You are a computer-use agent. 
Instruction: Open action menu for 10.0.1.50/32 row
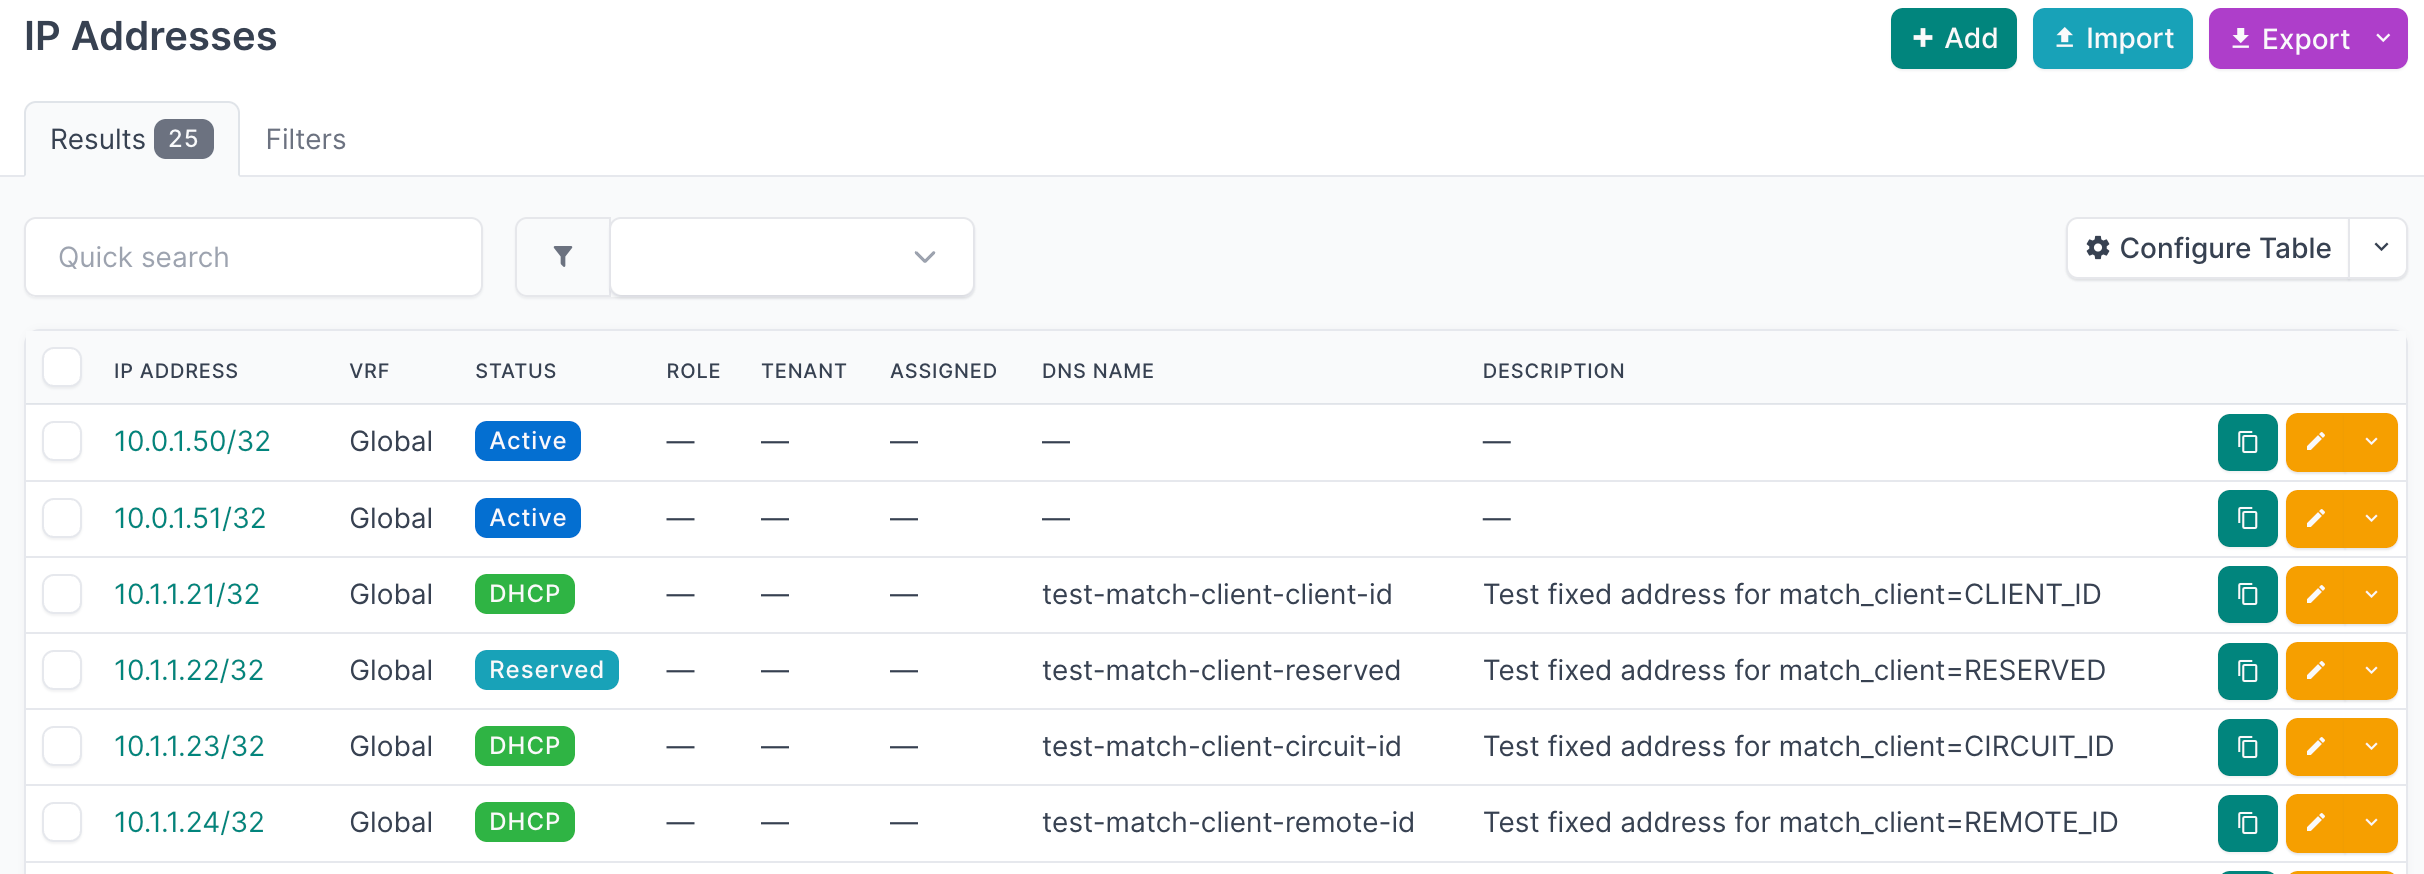[2371, 442]
